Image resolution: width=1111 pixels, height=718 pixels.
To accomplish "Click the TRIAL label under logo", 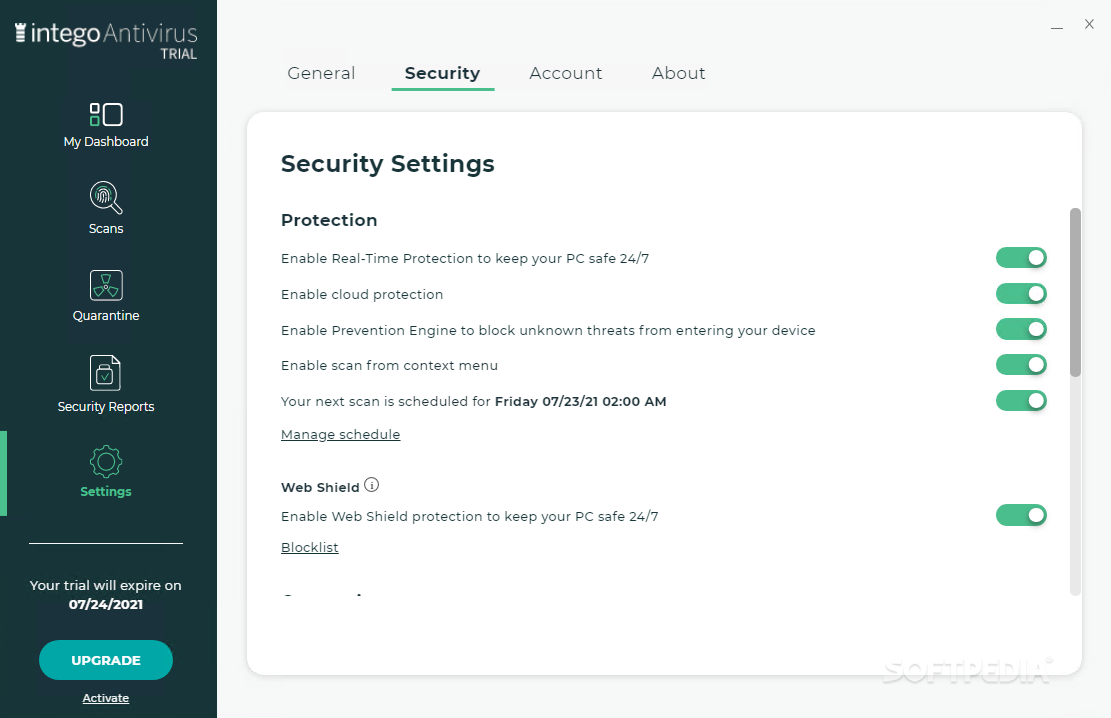I will tap(179, 54).
